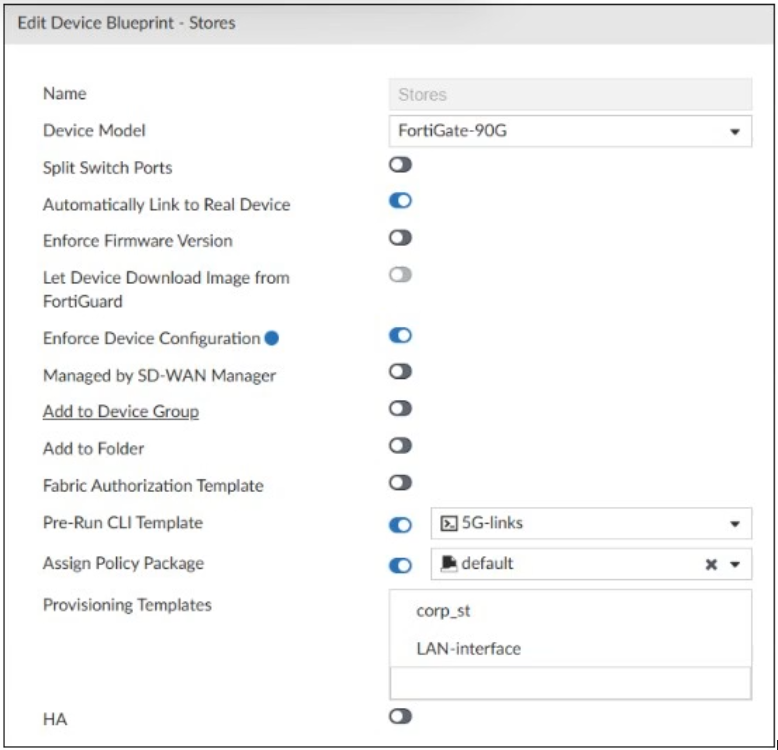Viewport: 778px width, 750px height.
Task: Enable Managed by SD-WAN Manager
Action: tap(400, 372)
